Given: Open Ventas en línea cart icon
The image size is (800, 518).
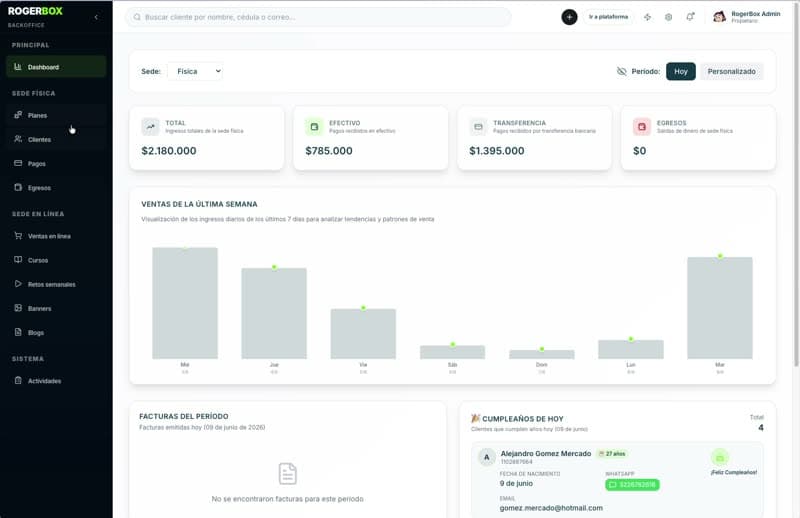Looking at the screenshot, I should [x=18, y=236].
